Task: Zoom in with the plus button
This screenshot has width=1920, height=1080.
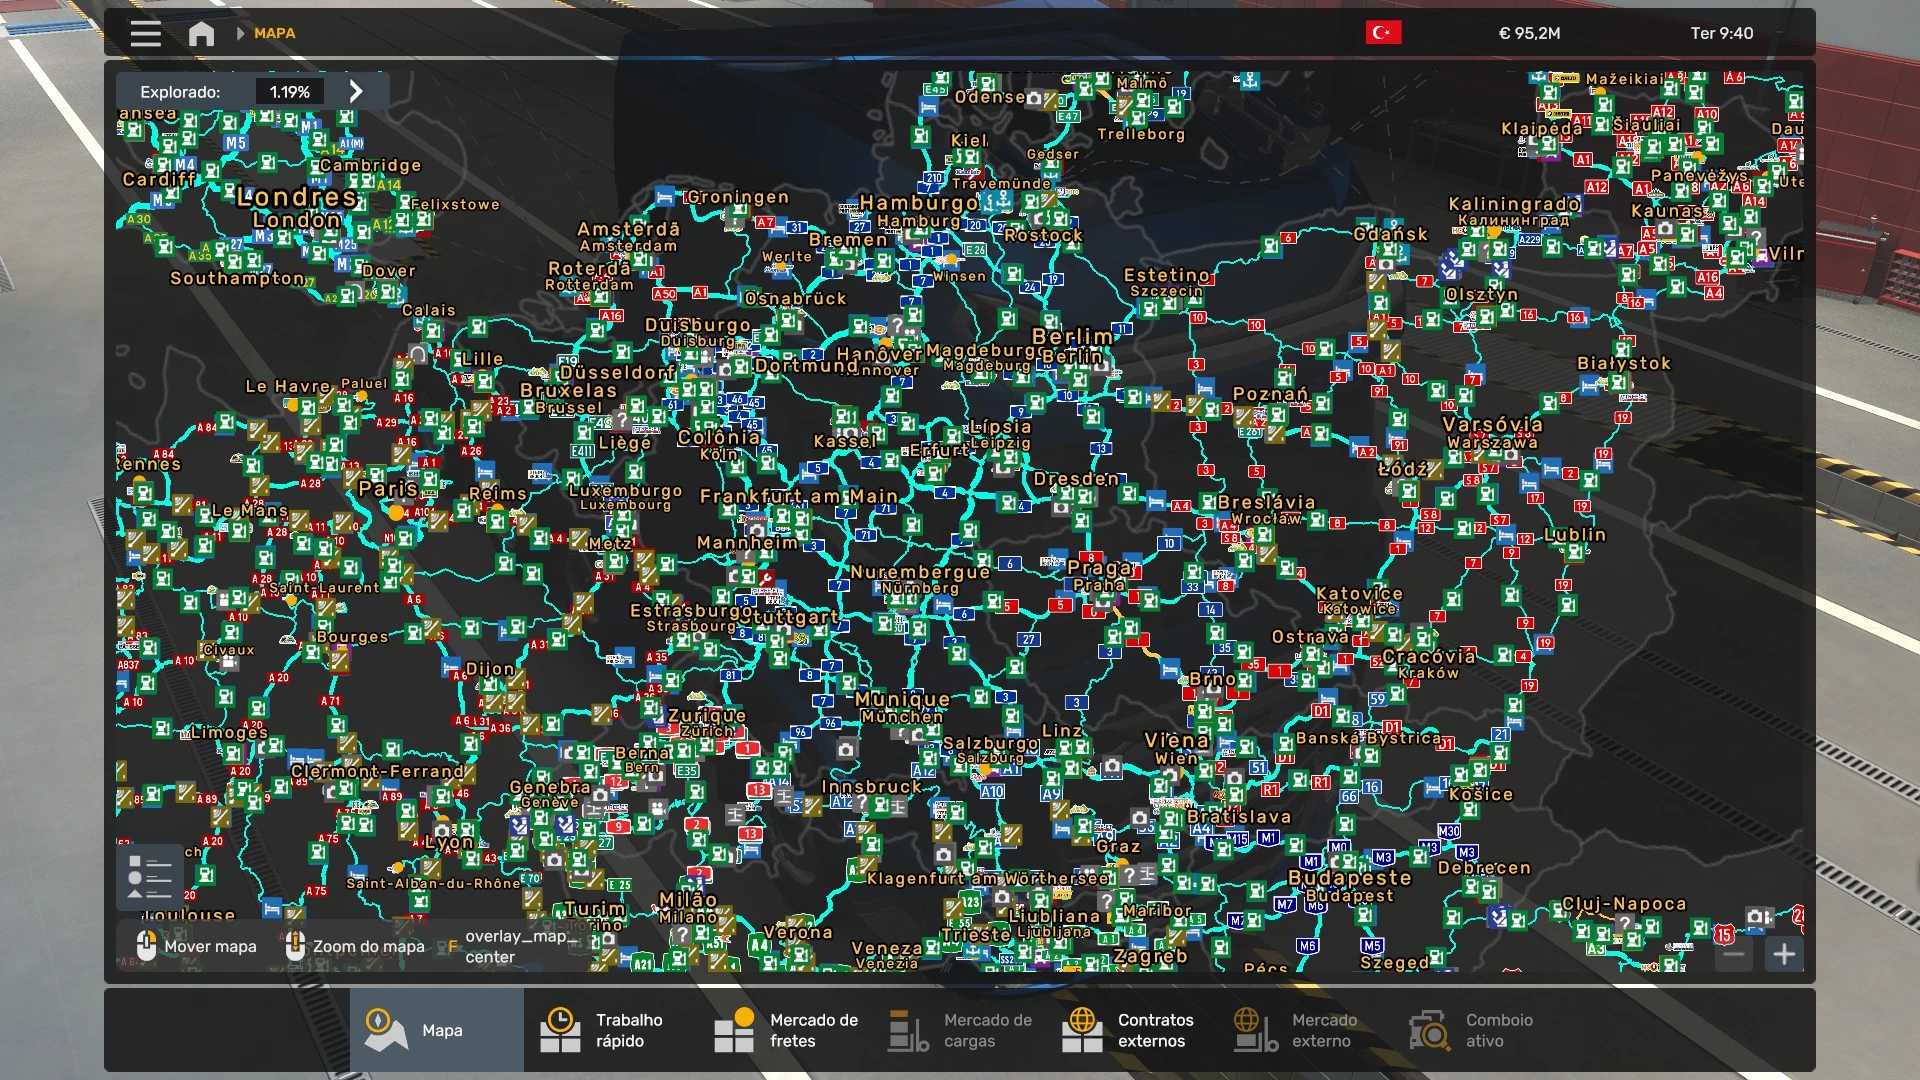Action: tap(1784, 954)
